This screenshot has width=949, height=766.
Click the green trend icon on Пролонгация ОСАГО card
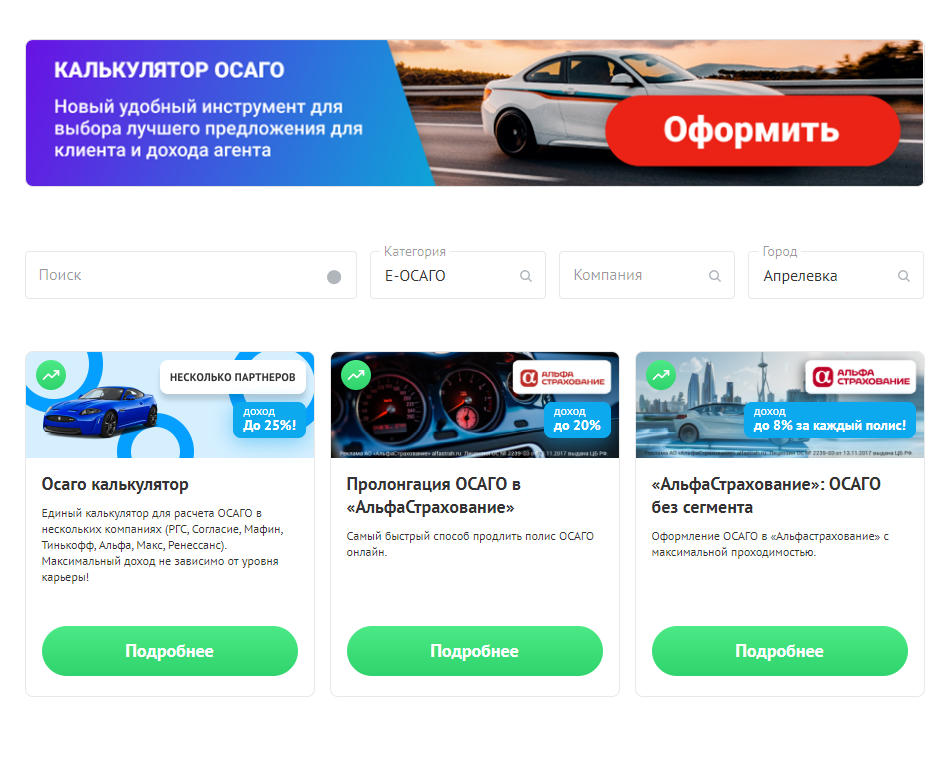click(356, 375)
